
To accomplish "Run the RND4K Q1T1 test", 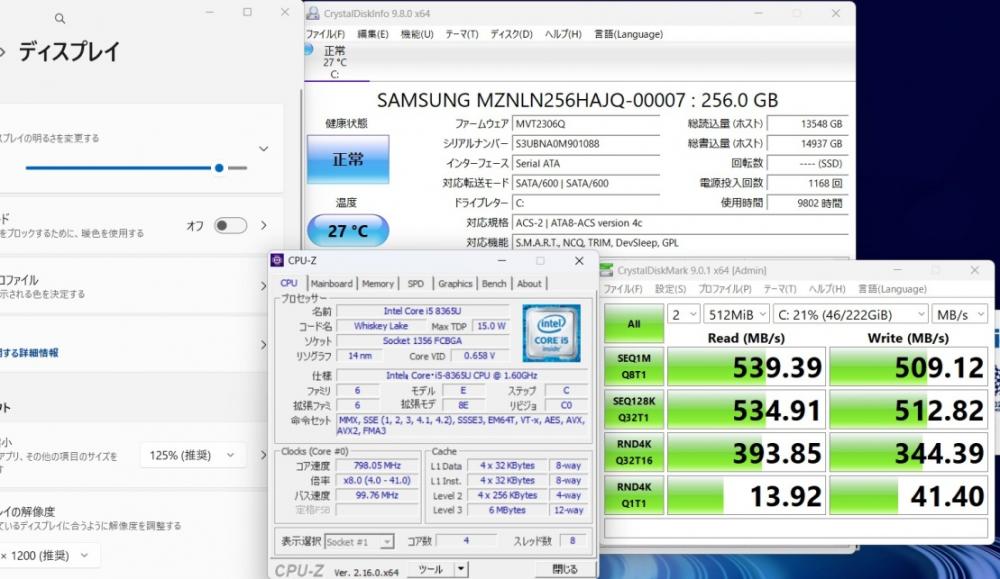I will coord(634,495).
